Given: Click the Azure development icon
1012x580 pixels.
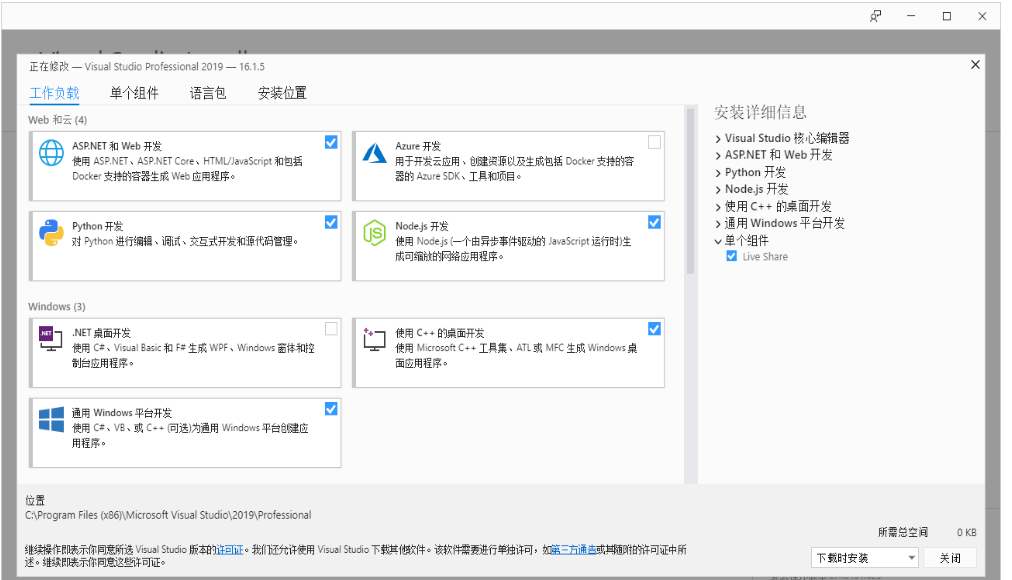Looking at the screenshot, I should 374,152.
